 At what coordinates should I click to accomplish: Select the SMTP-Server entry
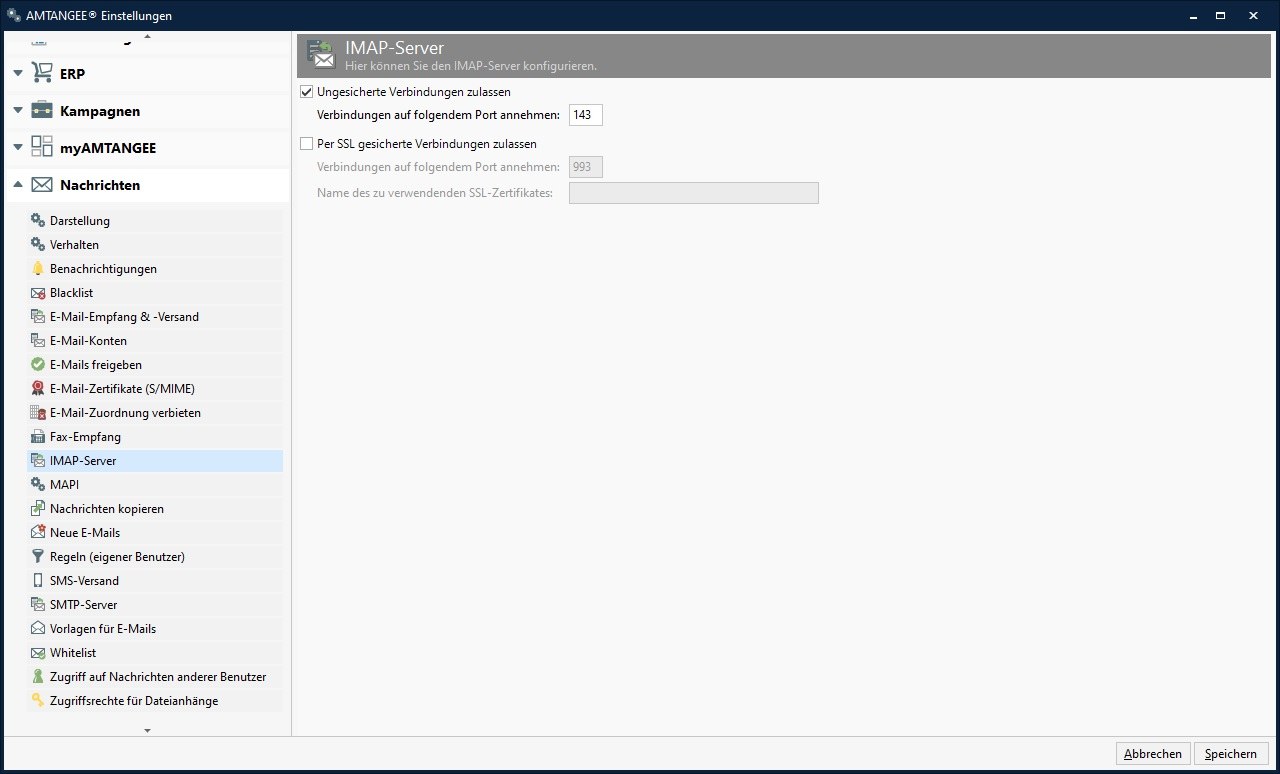tap(155, 605)
